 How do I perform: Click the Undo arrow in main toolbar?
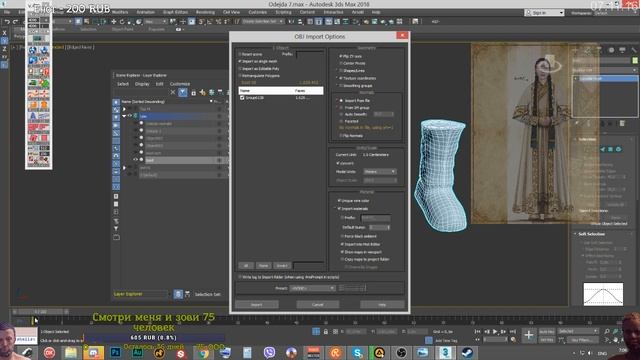pyautogui.click(x=7, y=22)
